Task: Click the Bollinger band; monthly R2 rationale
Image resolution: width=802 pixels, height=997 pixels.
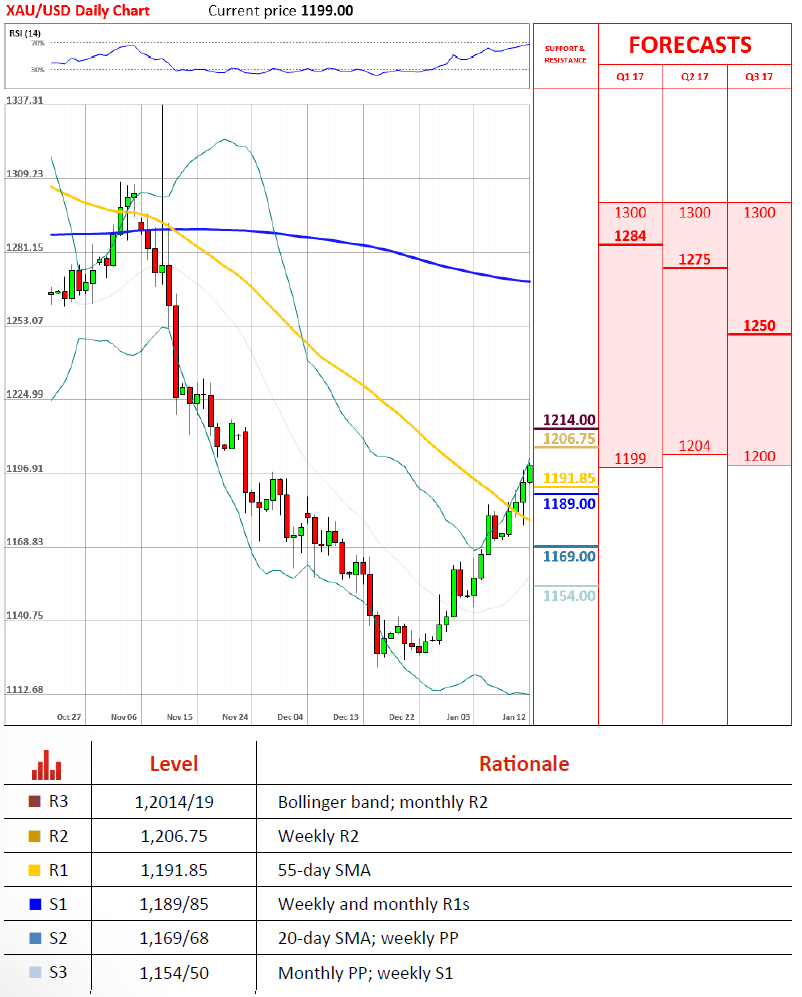Action: (383, 802)
